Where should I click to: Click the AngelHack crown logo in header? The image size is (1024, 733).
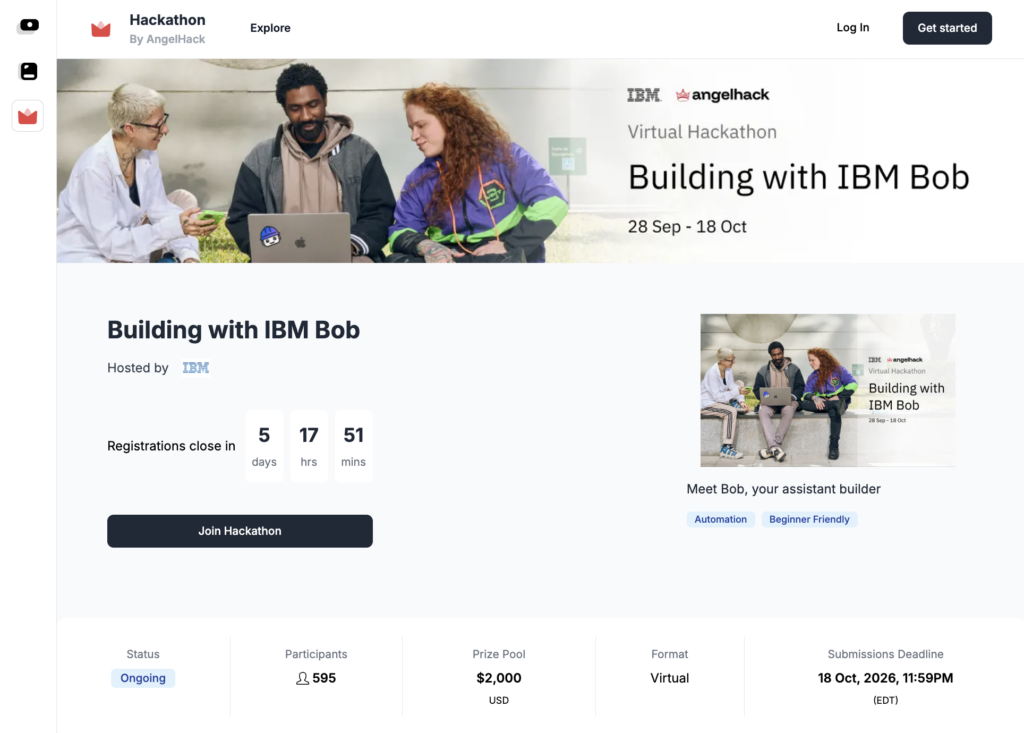[101, 29]
